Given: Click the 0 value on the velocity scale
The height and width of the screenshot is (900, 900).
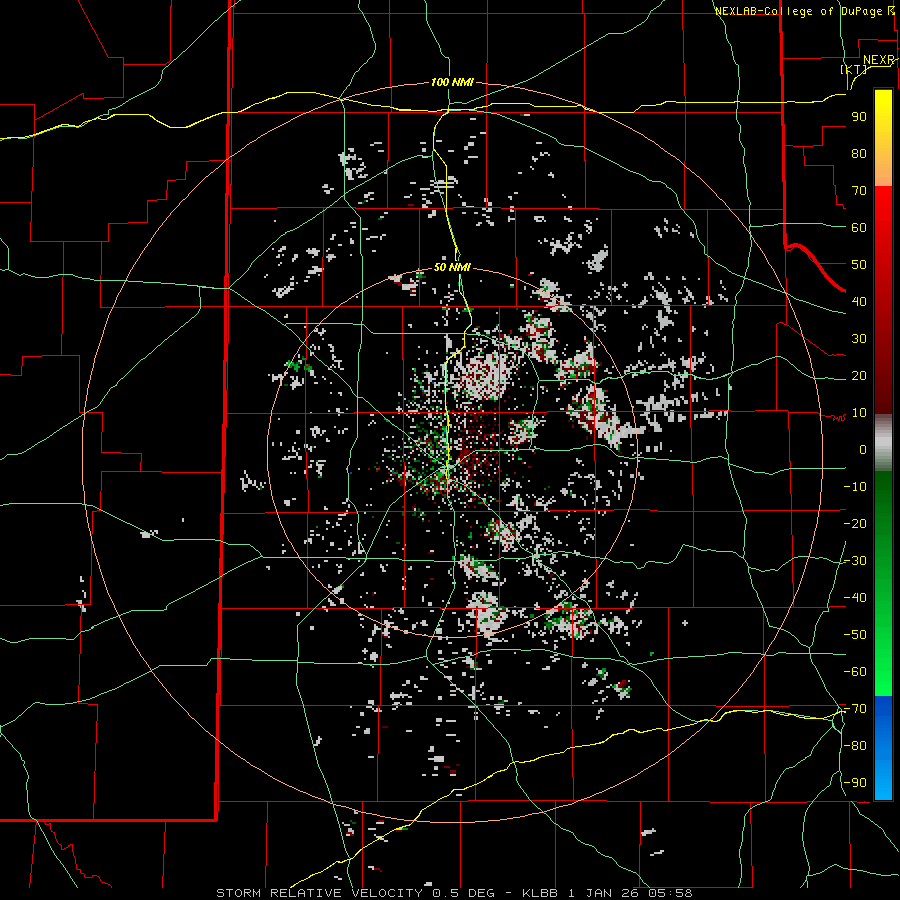Looking at the screenshot, I should [863, 450].
